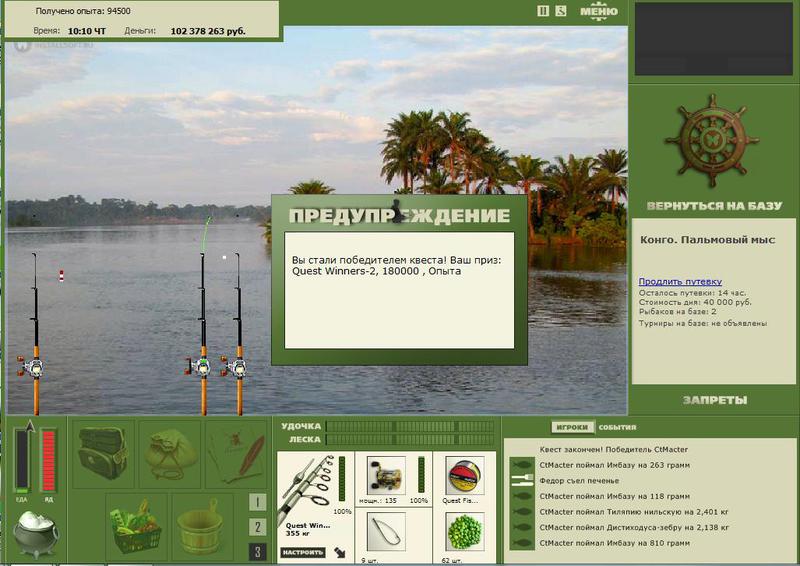Click the rightmost rod's reel on the water
Screen dimensions: 800x566
[236, 366]
